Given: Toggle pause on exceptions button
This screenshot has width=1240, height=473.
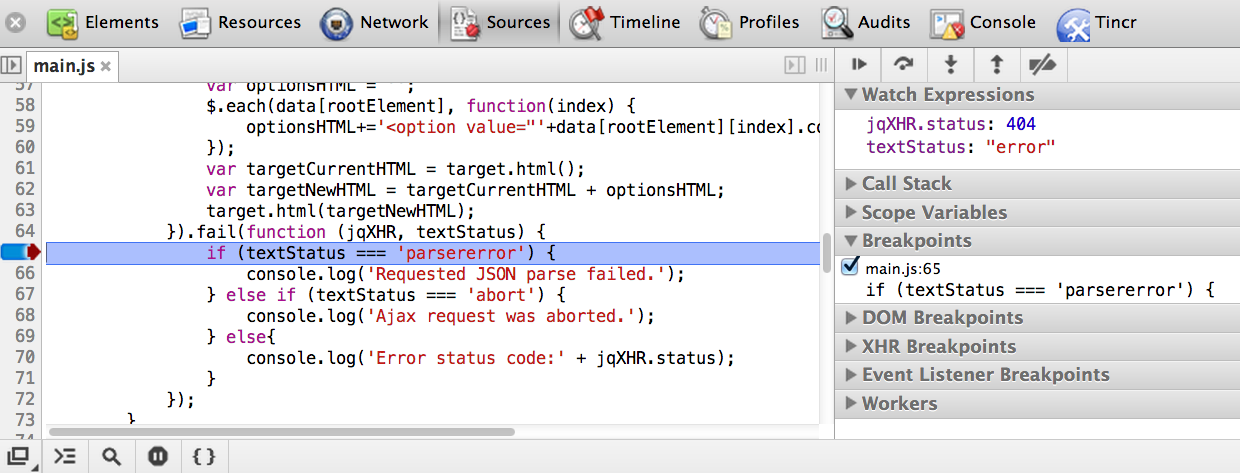Looking at the screenshot, I should [x=157, y=456].
